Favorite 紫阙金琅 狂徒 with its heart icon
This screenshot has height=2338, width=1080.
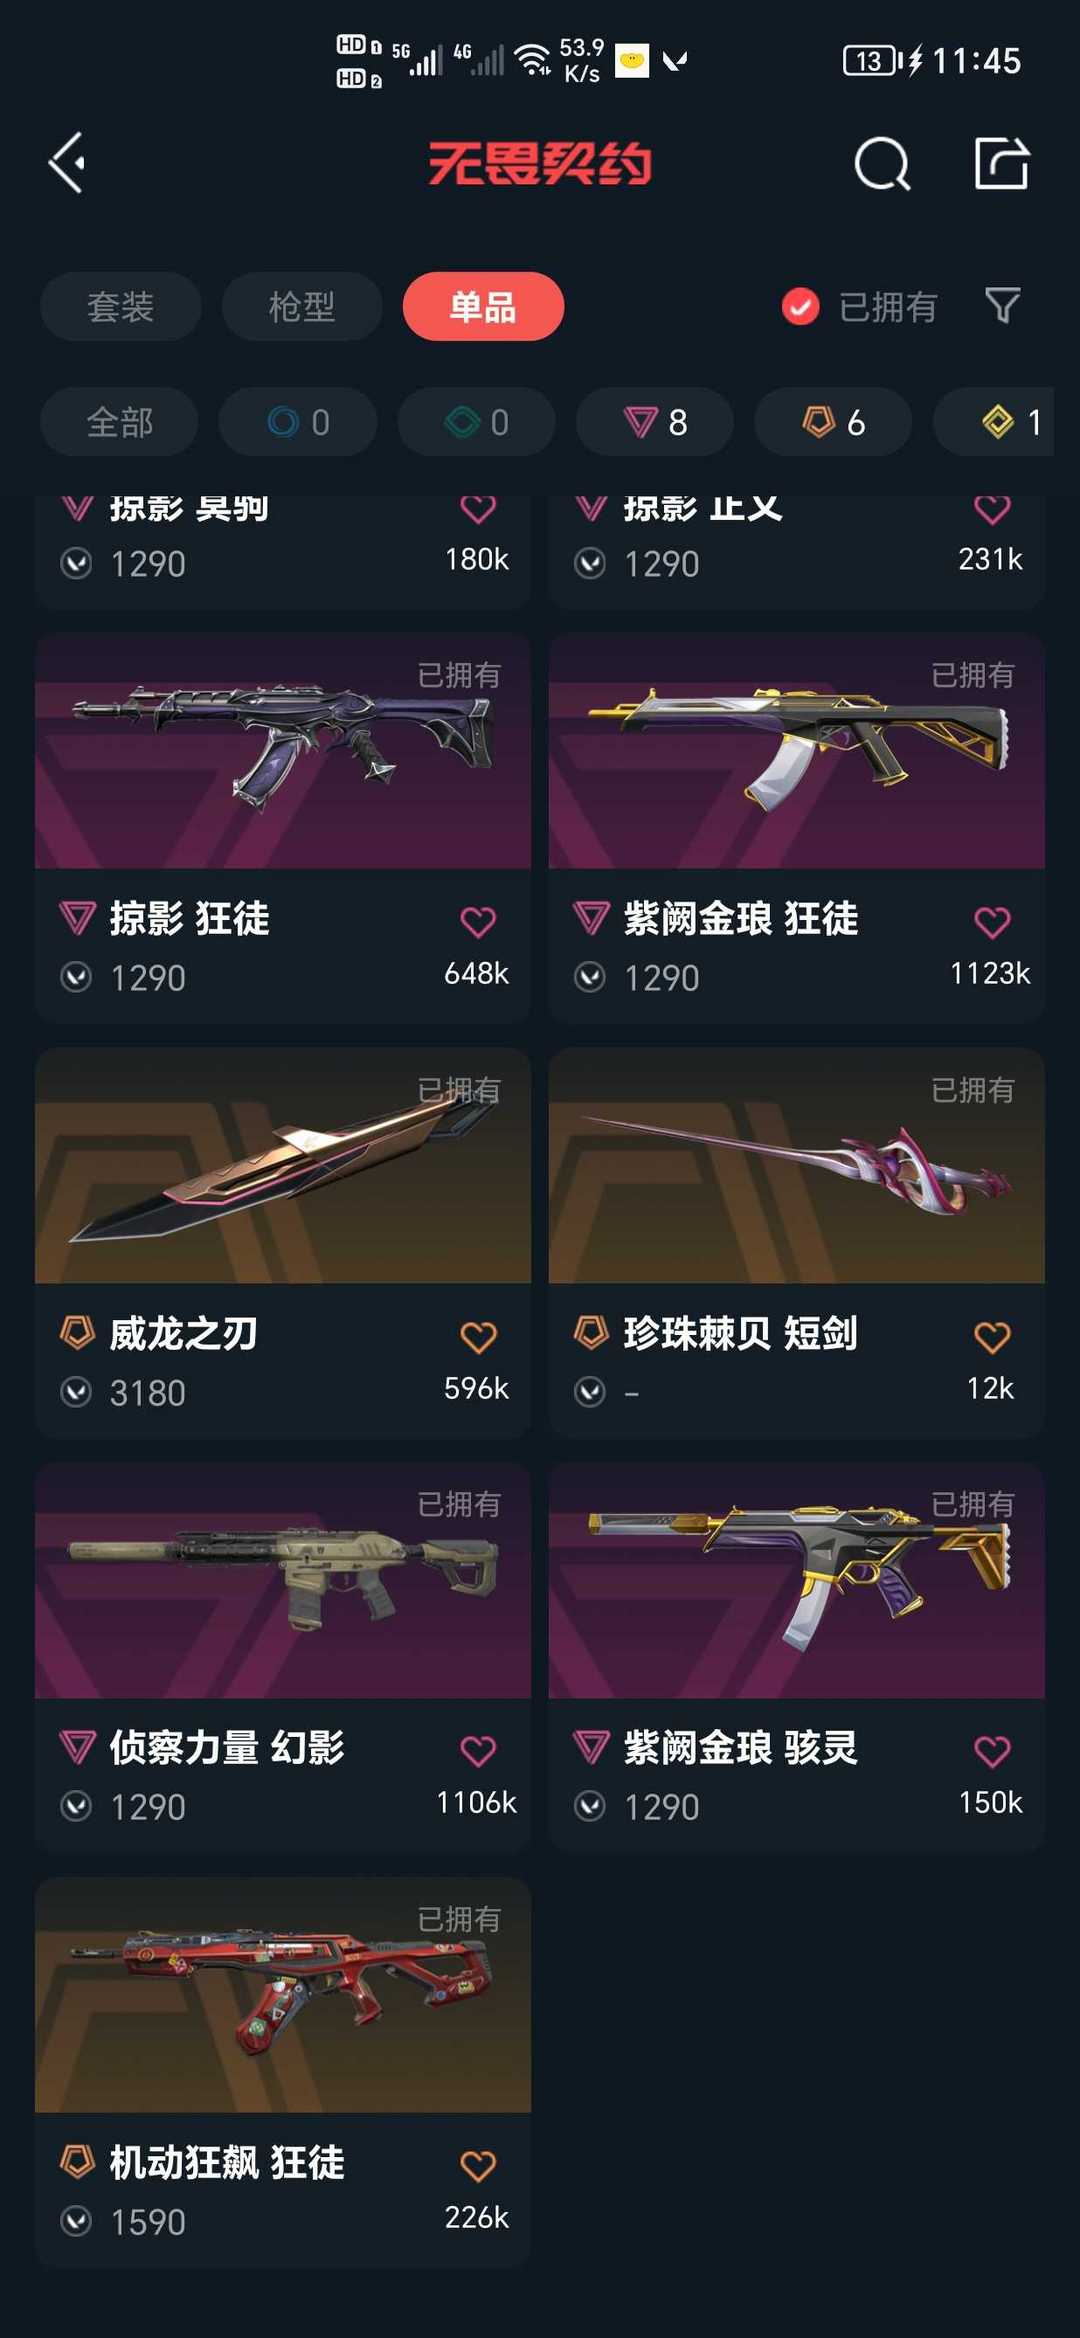[x=992, y=922]
